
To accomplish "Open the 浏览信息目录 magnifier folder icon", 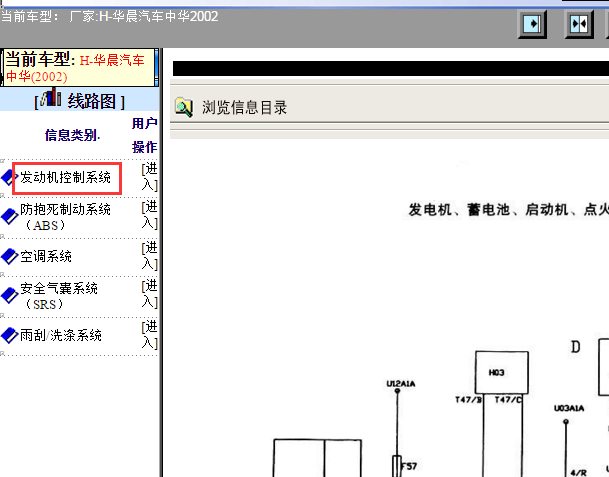I will 184,108.
